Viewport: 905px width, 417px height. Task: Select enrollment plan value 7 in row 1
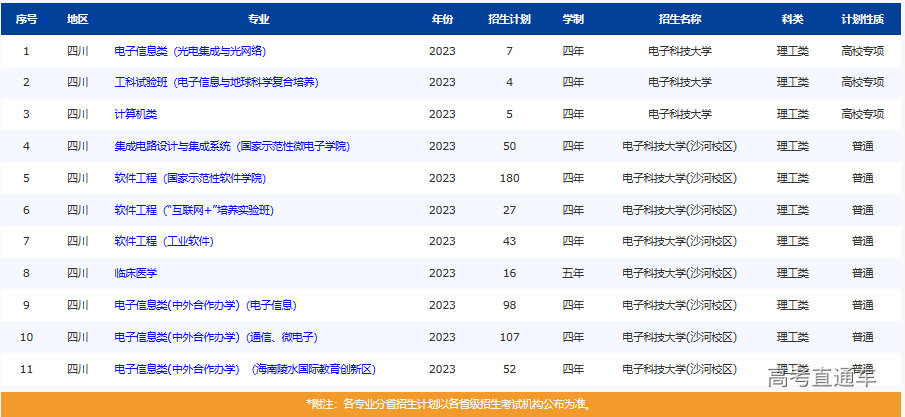[x=509, y=51]
